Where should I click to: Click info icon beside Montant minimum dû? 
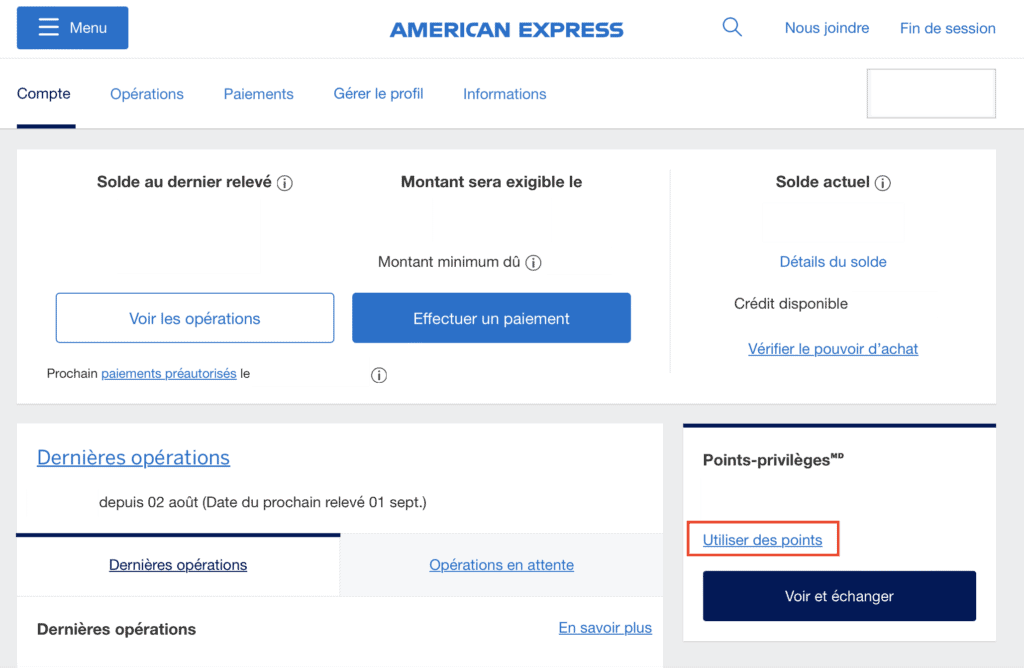point(534,263)
